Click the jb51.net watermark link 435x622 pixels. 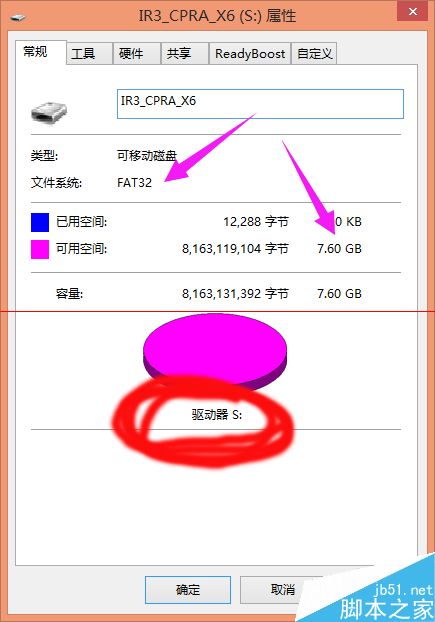pyautogui.click(x=403, y=590)
